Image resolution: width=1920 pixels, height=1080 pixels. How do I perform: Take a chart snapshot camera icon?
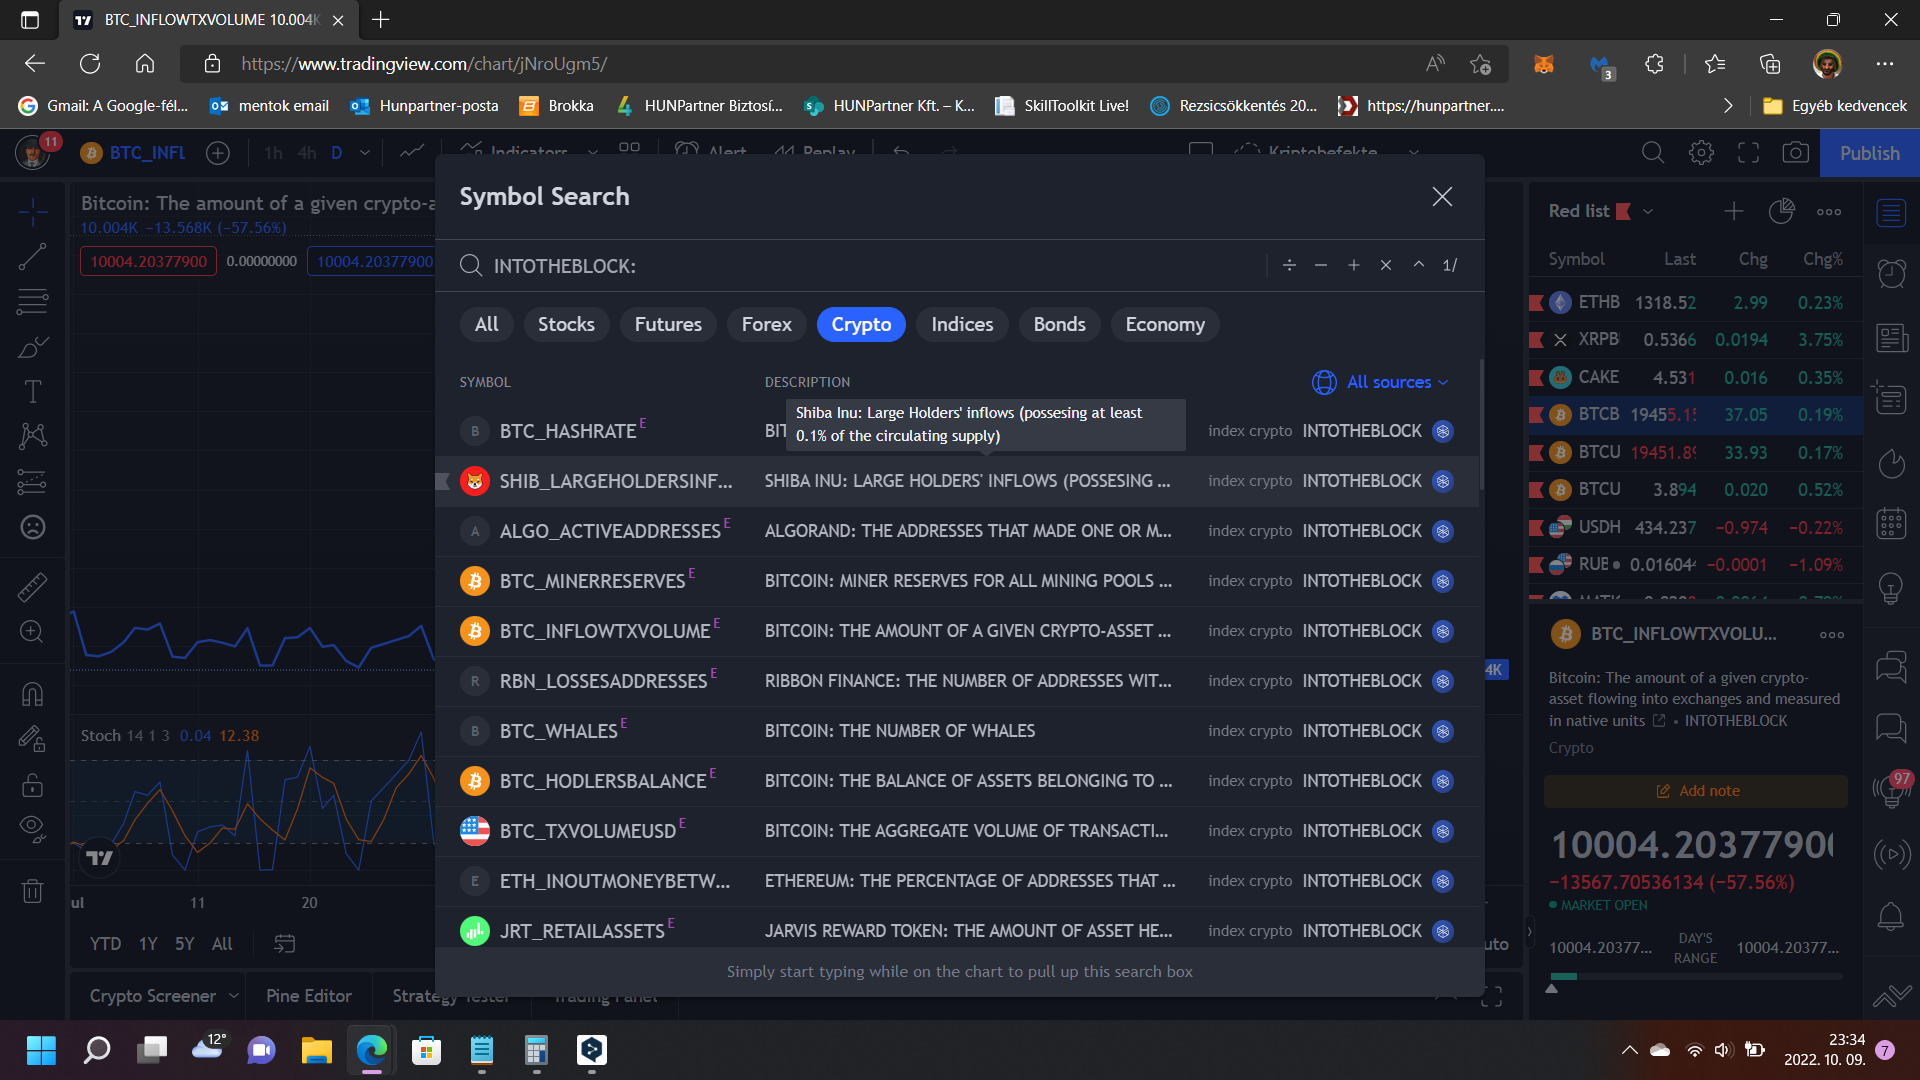point(1795,153)
